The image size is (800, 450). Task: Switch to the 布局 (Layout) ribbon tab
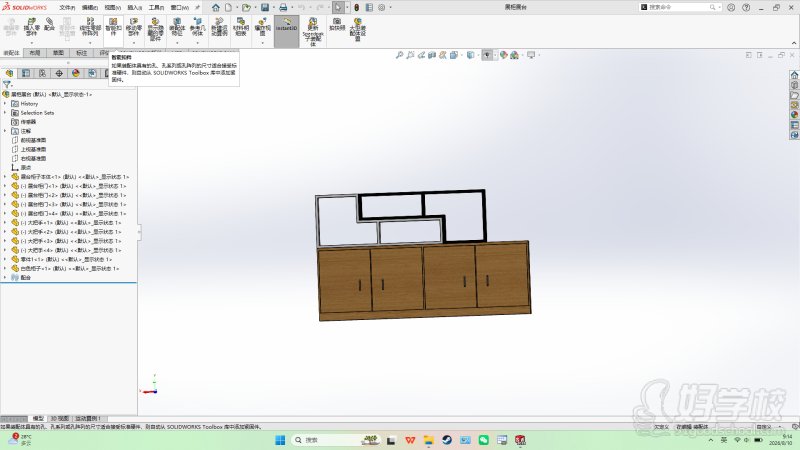(35, 53)
